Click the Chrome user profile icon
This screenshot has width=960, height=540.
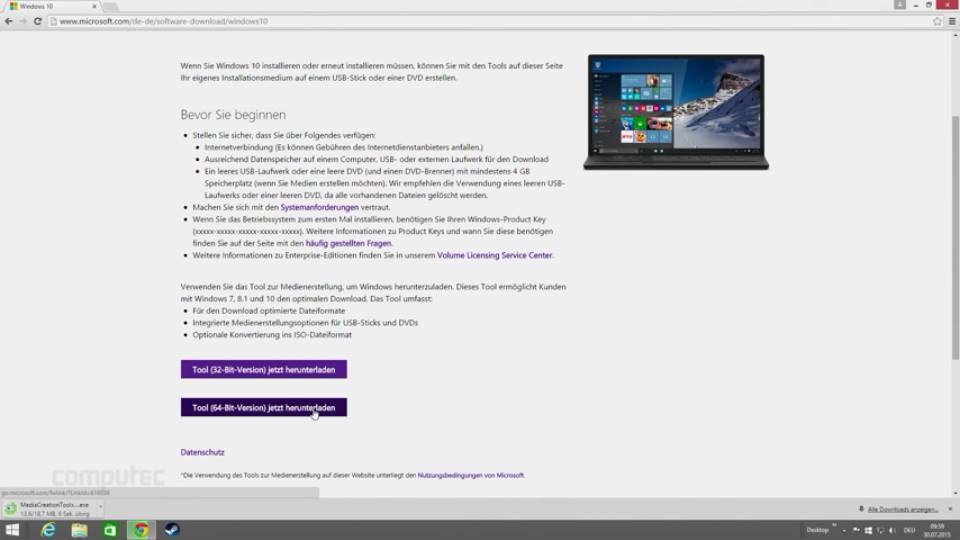(900, 5)
